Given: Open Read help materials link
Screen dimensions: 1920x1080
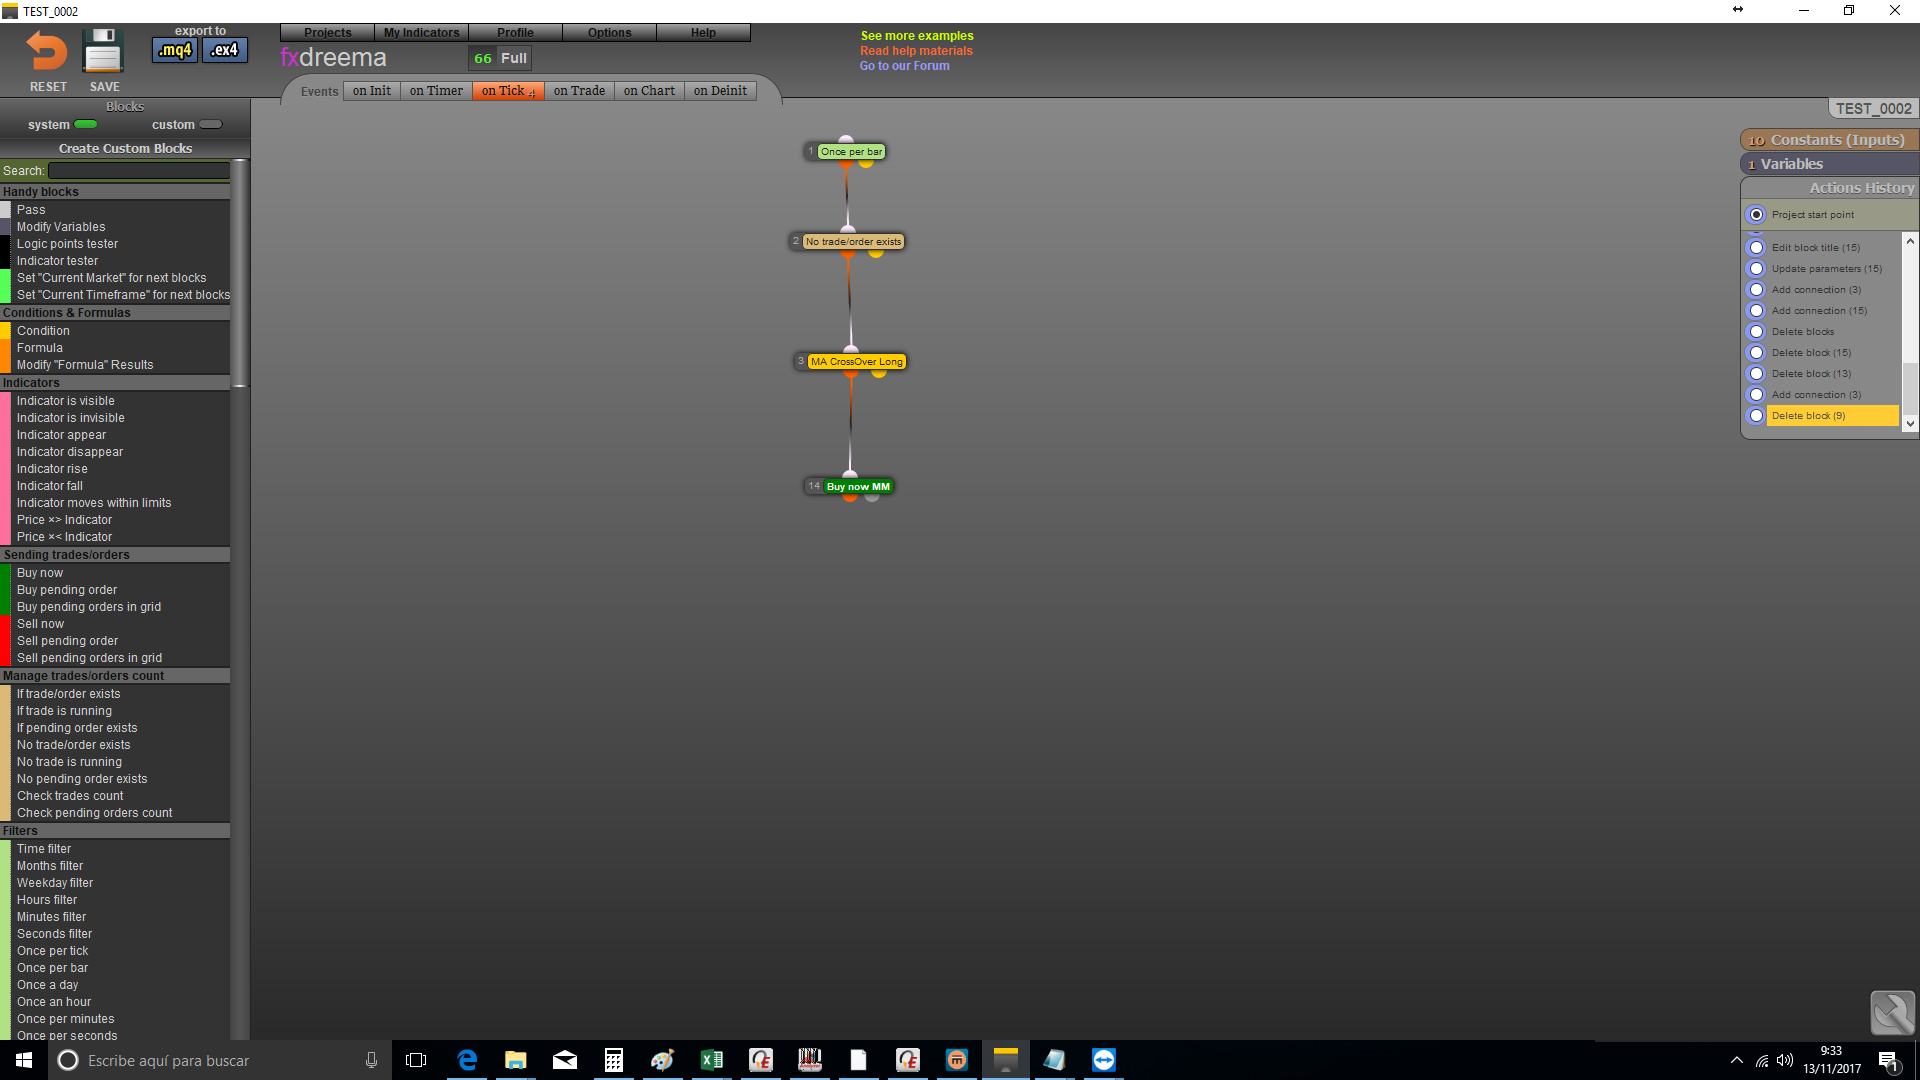Looking at the screenshot, I should [916, 51].
